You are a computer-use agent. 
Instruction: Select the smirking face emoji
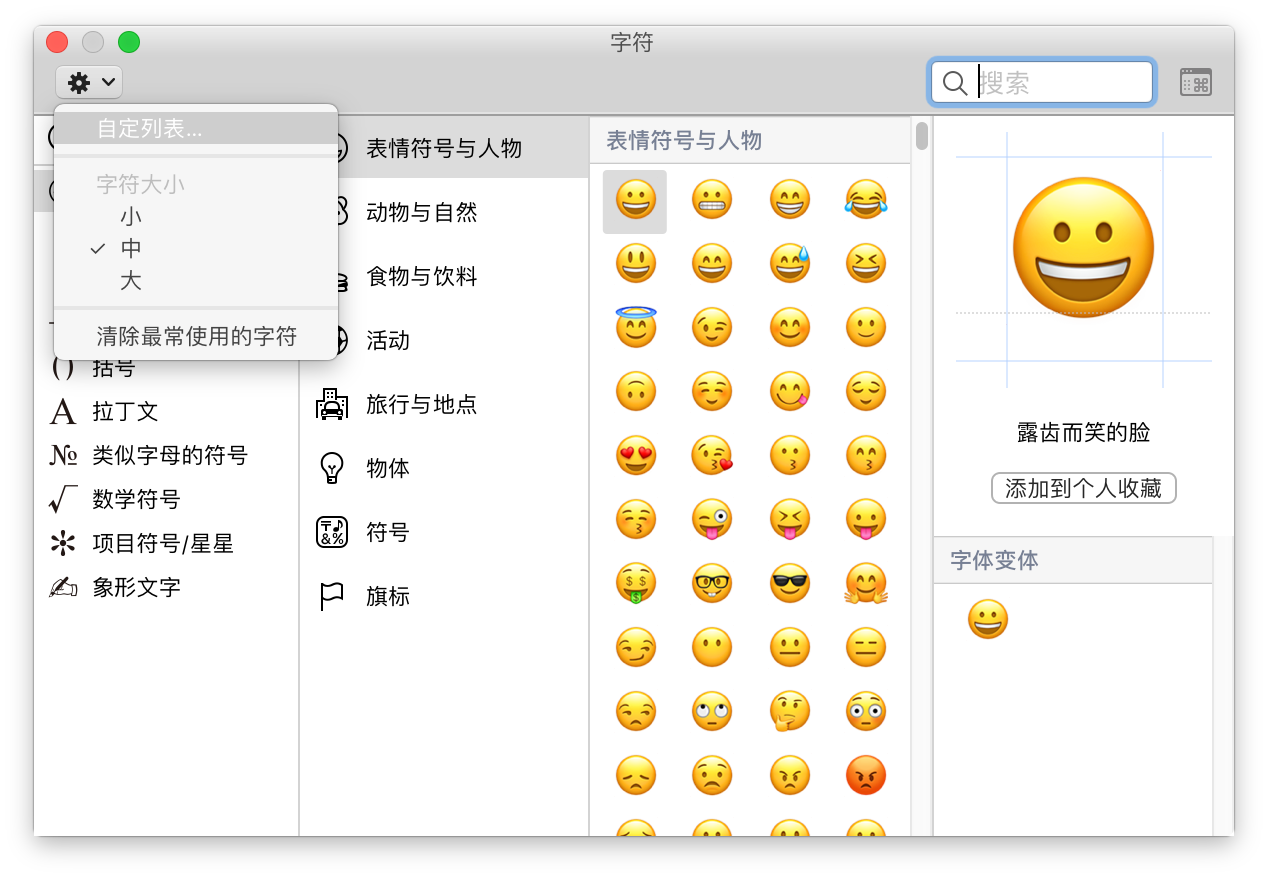click(635, 647)
